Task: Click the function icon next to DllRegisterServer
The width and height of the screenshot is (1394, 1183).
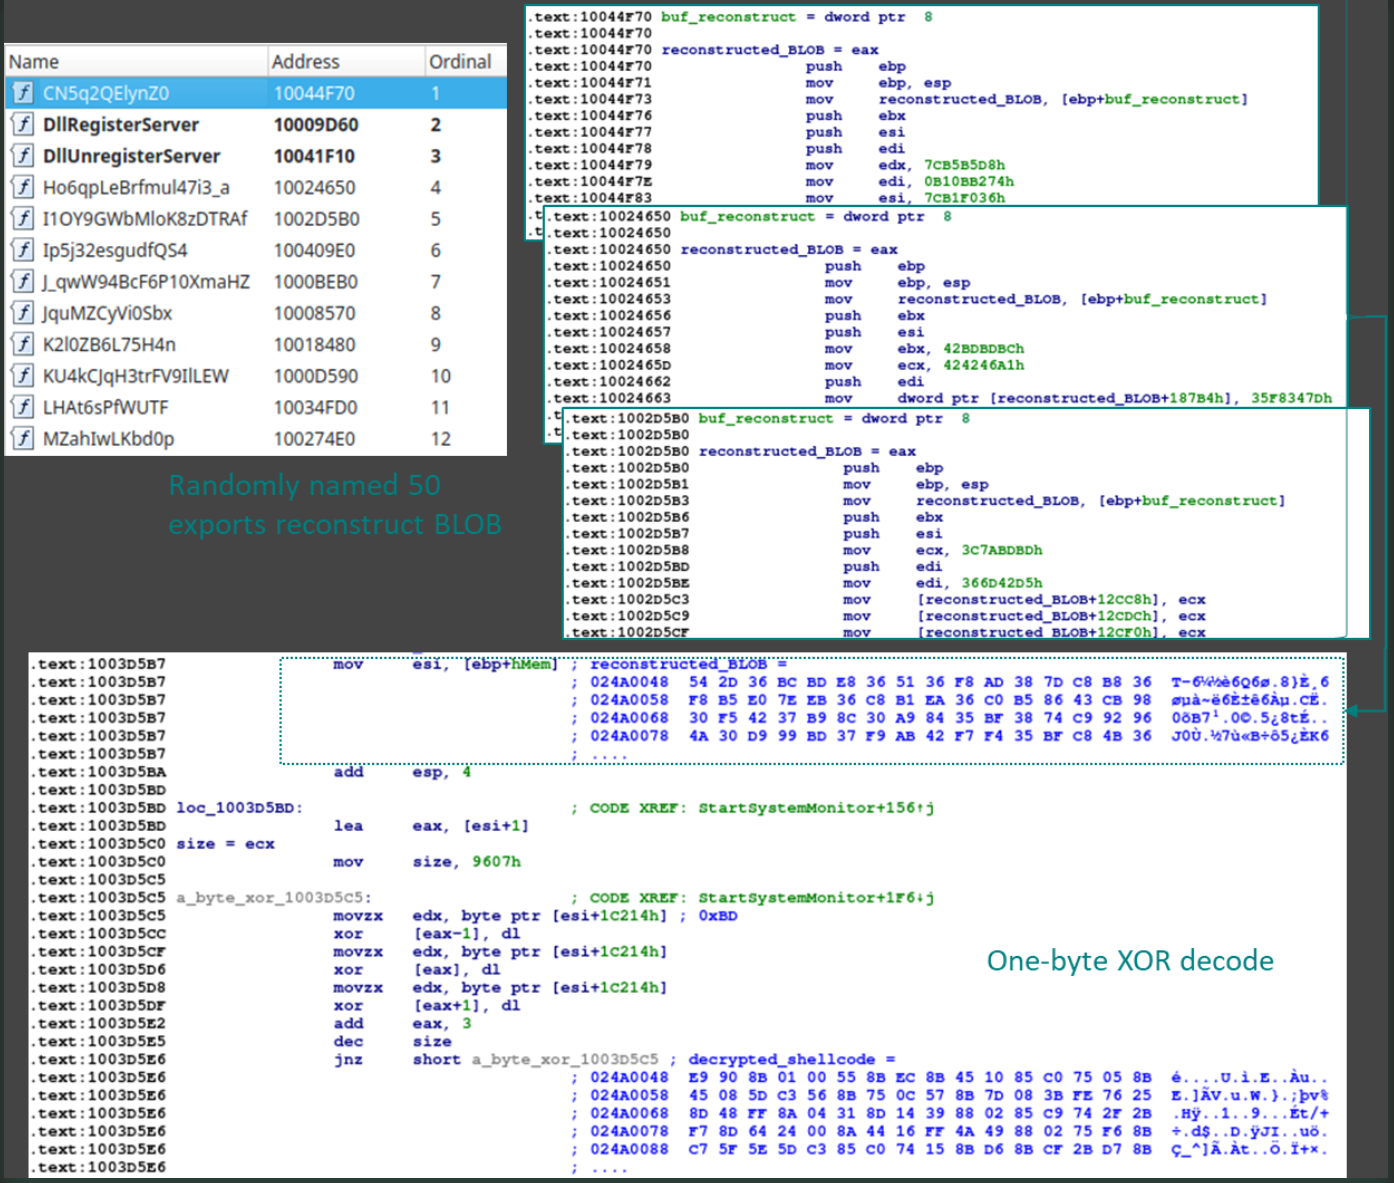Action: (x=22, y=124)
